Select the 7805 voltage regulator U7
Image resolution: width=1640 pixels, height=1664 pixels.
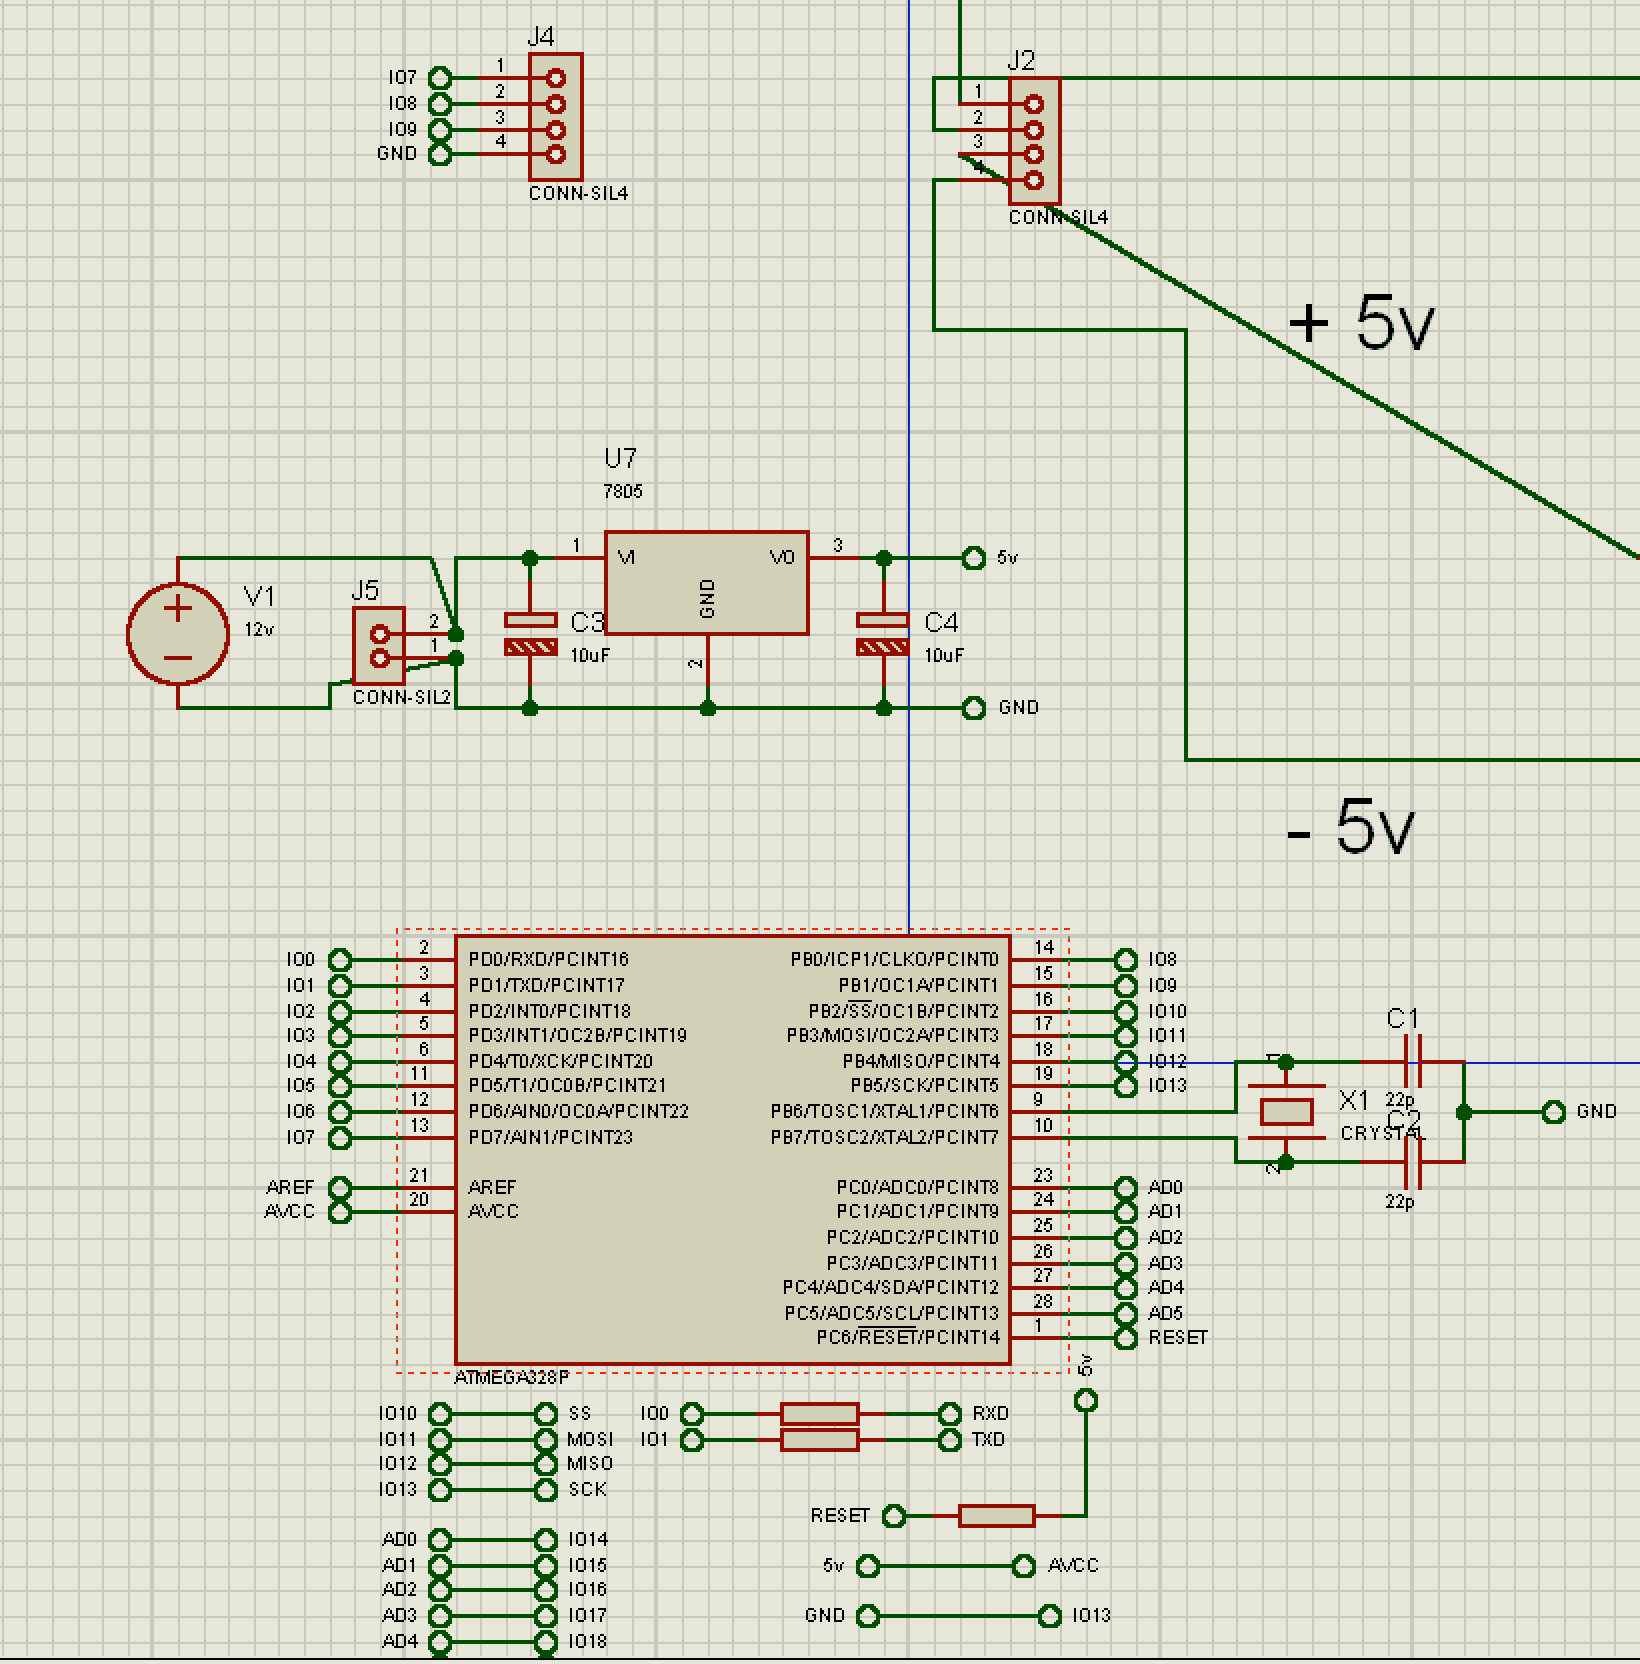pos(706,582)
